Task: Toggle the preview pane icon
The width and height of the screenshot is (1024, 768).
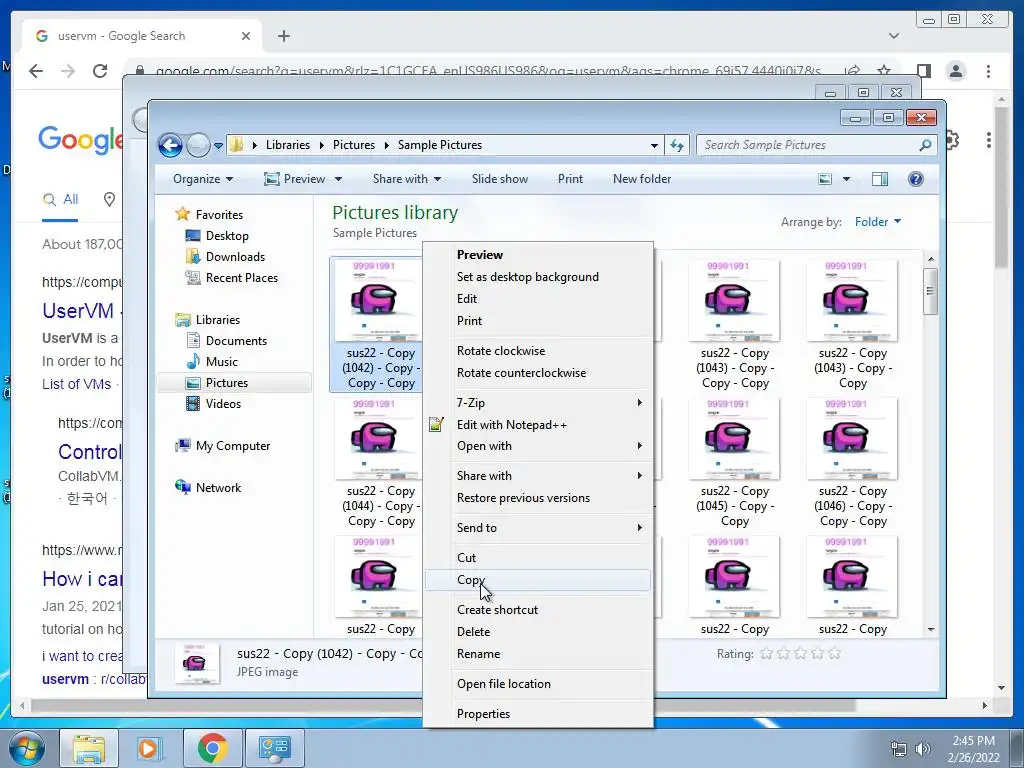Action: pos(880,179)
